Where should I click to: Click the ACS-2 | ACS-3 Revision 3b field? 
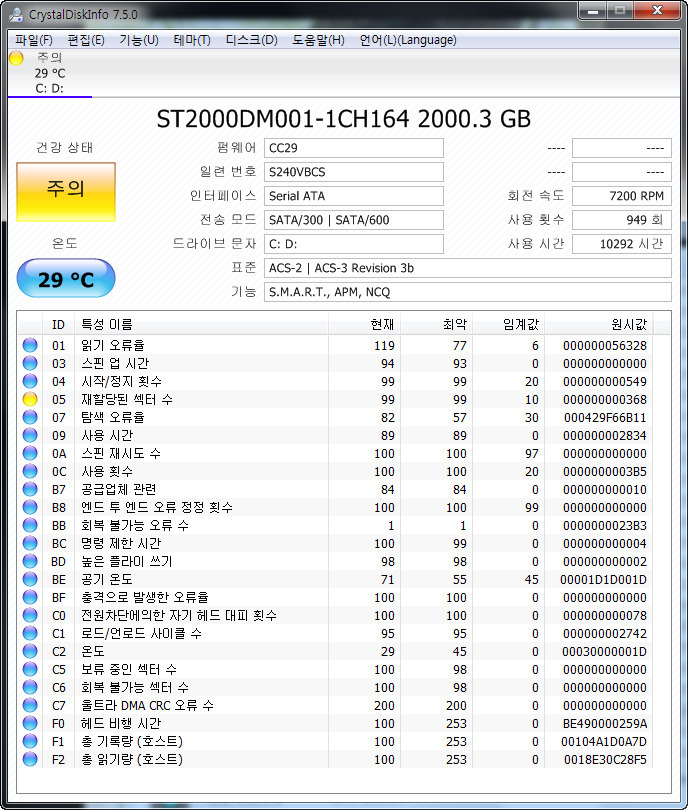[468, 268]
